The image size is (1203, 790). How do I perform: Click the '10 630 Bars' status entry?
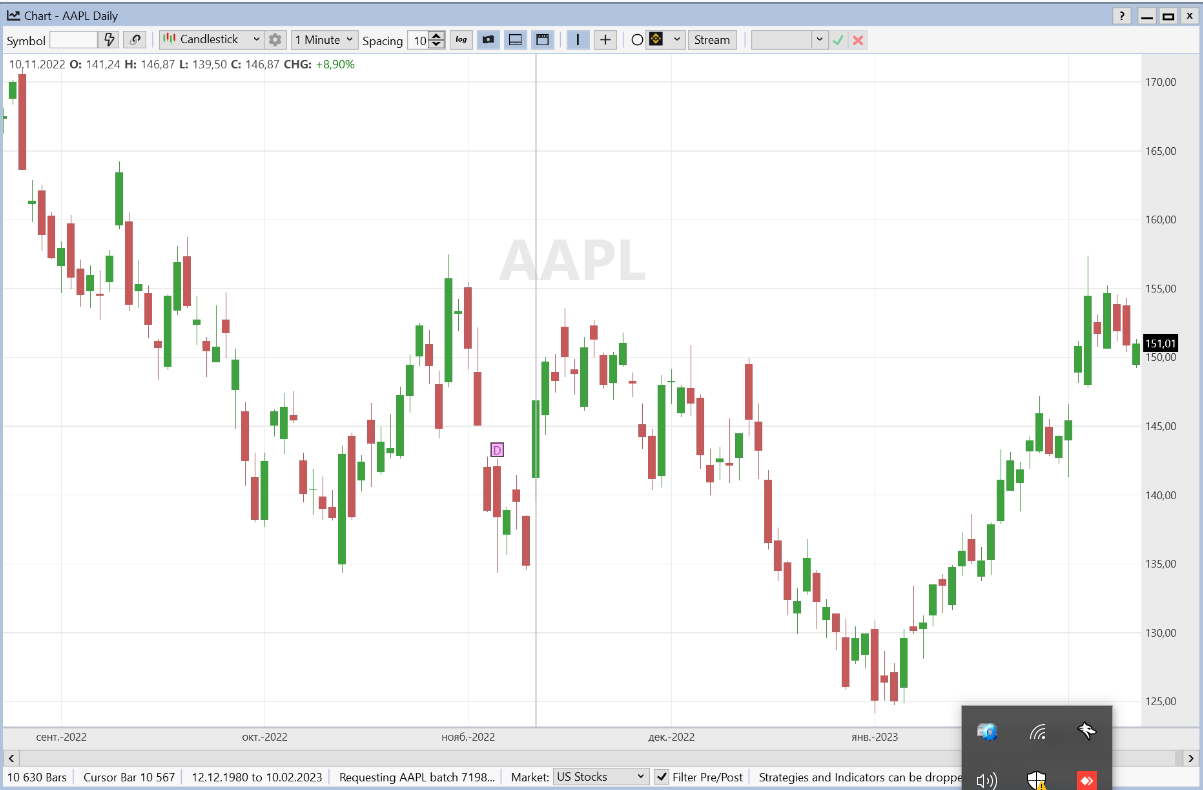(37, 777)
